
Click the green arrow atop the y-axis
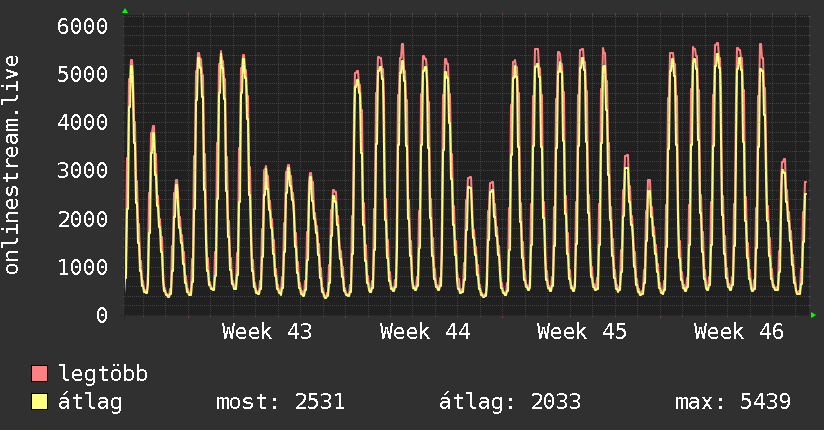(x=125, y=11)
